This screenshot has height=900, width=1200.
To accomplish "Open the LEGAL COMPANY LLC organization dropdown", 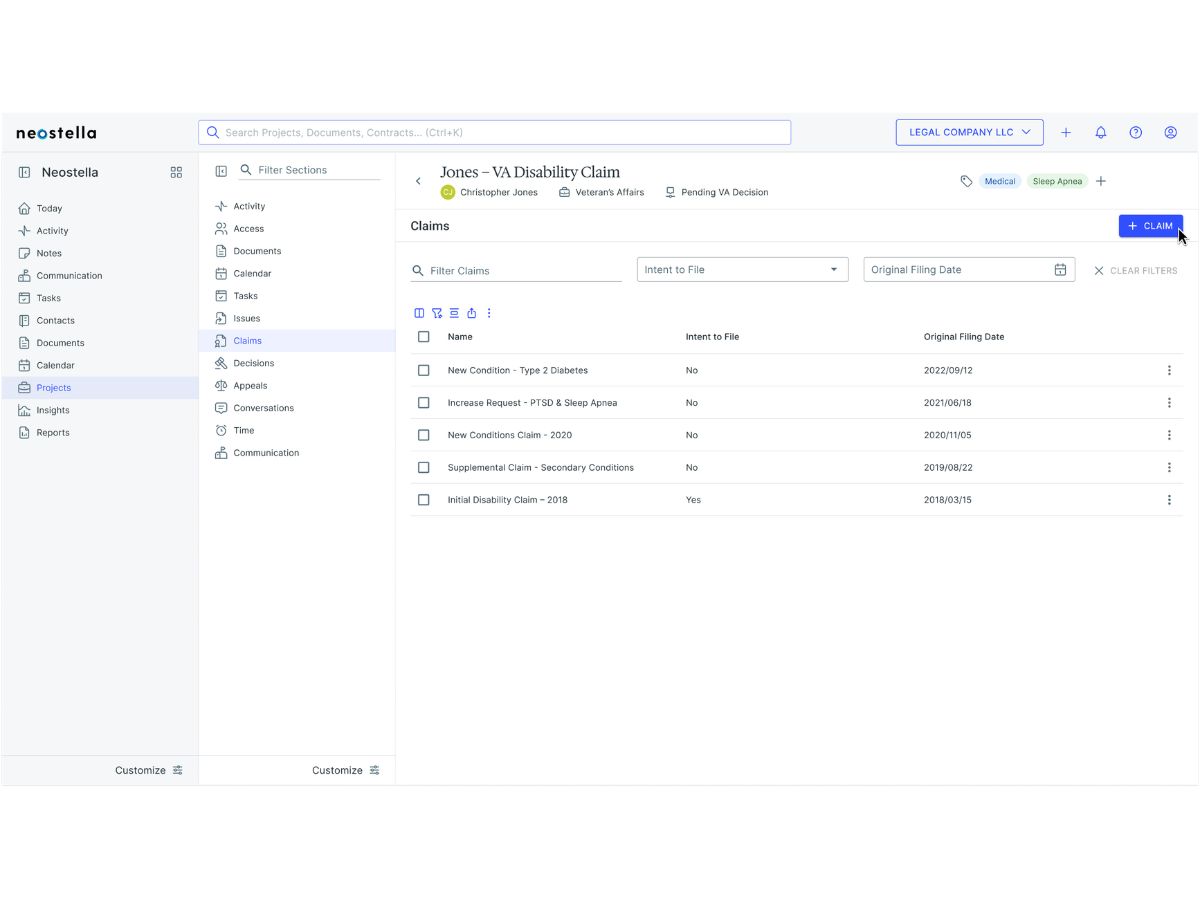I will coord(970,132).
